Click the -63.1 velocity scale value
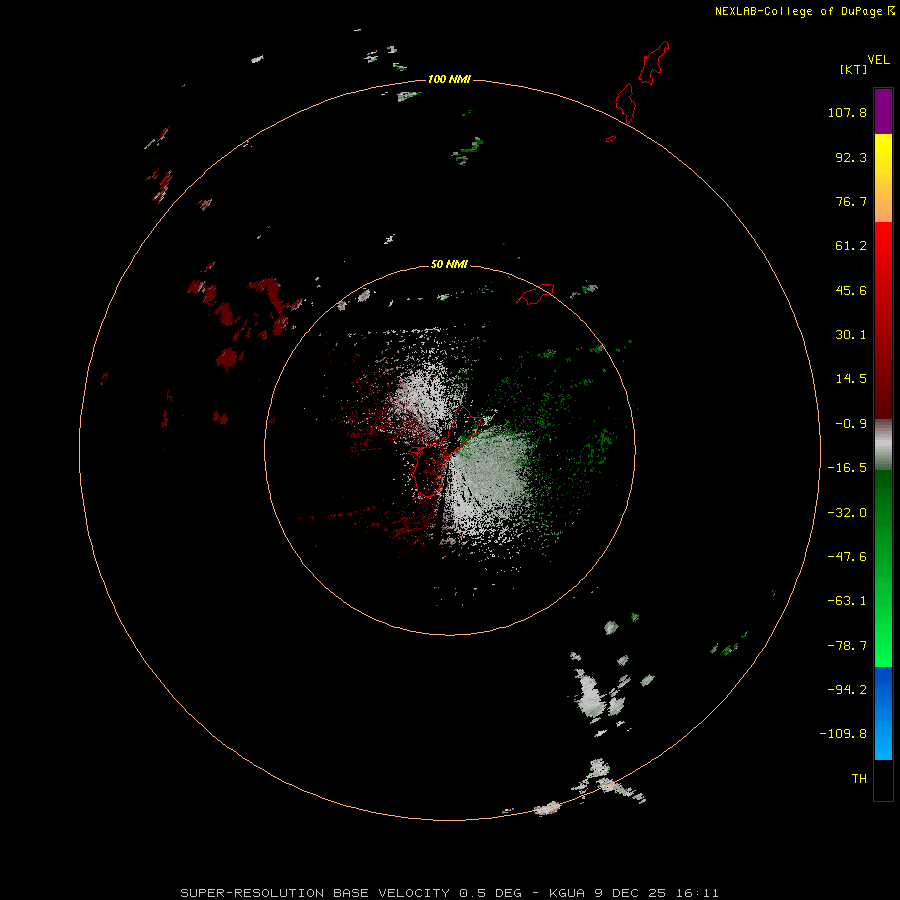Screen dimensions: 900x900 [847, 601]
